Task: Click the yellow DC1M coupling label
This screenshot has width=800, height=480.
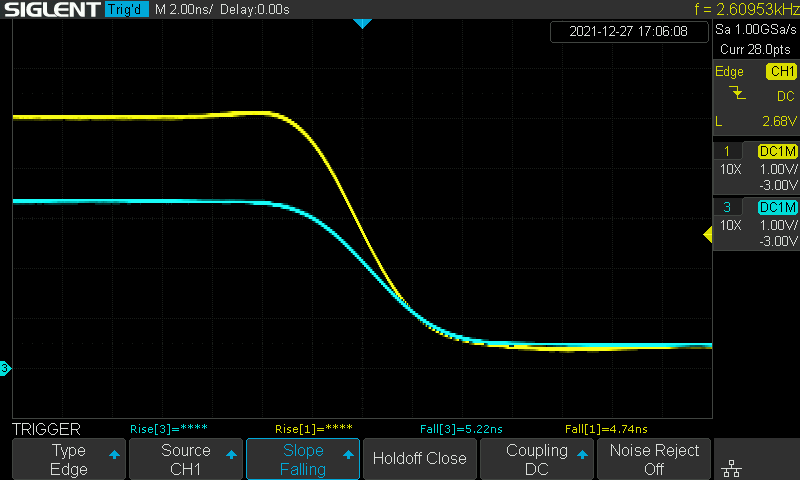Action: pos(778,151)
